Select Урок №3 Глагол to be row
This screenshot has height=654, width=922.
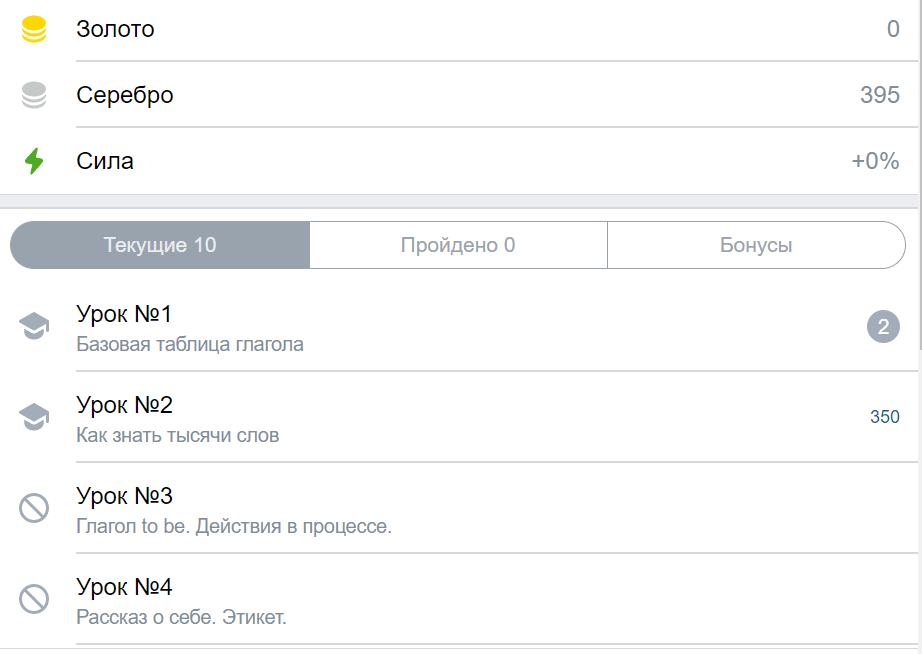pyautogui.click(x=459, y=508)
